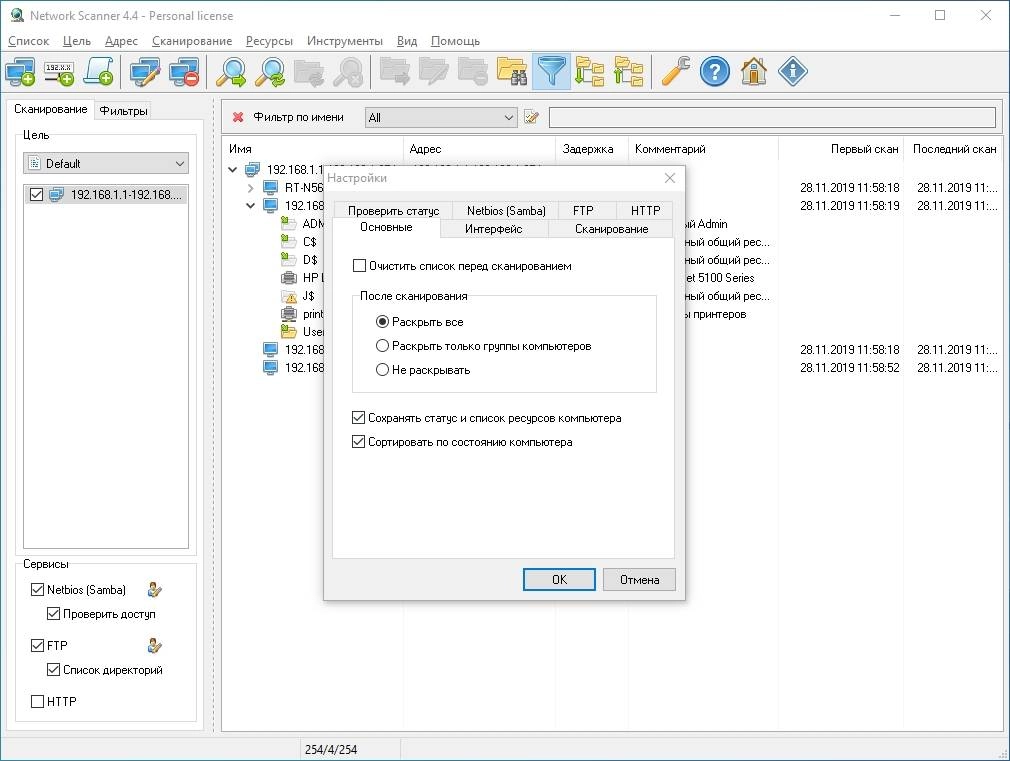Image resolution: width=1010 pixels, height=761 pixels.
Task: Click the blue info diamond icon
Action: (x=793, y=72)
